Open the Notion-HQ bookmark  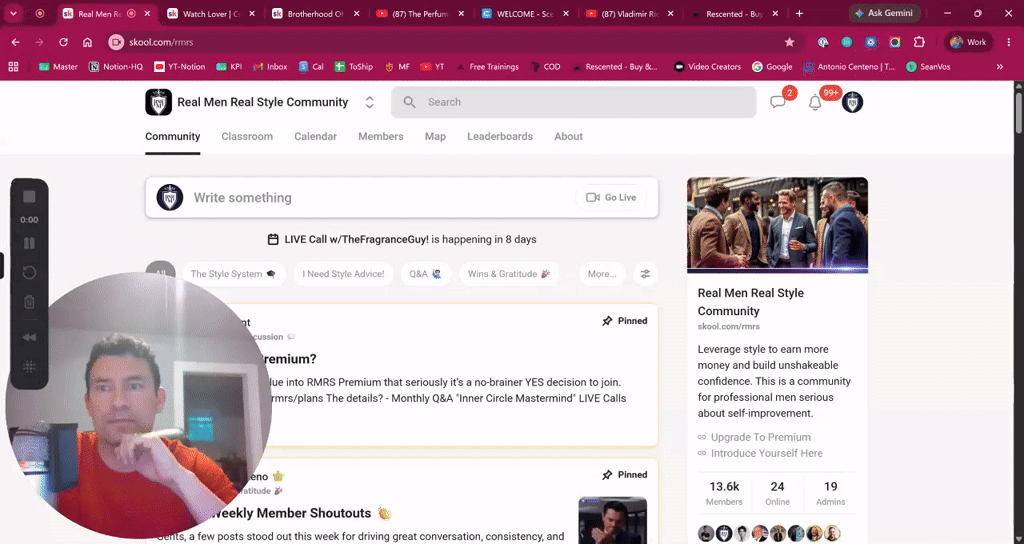(x=116, y=67)
